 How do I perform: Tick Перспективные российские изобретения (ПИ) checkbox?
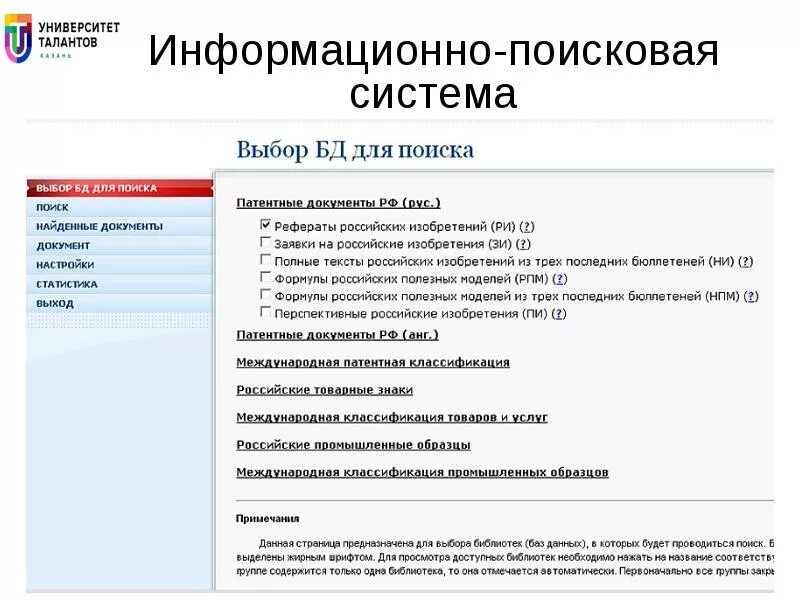pos(265,311)
